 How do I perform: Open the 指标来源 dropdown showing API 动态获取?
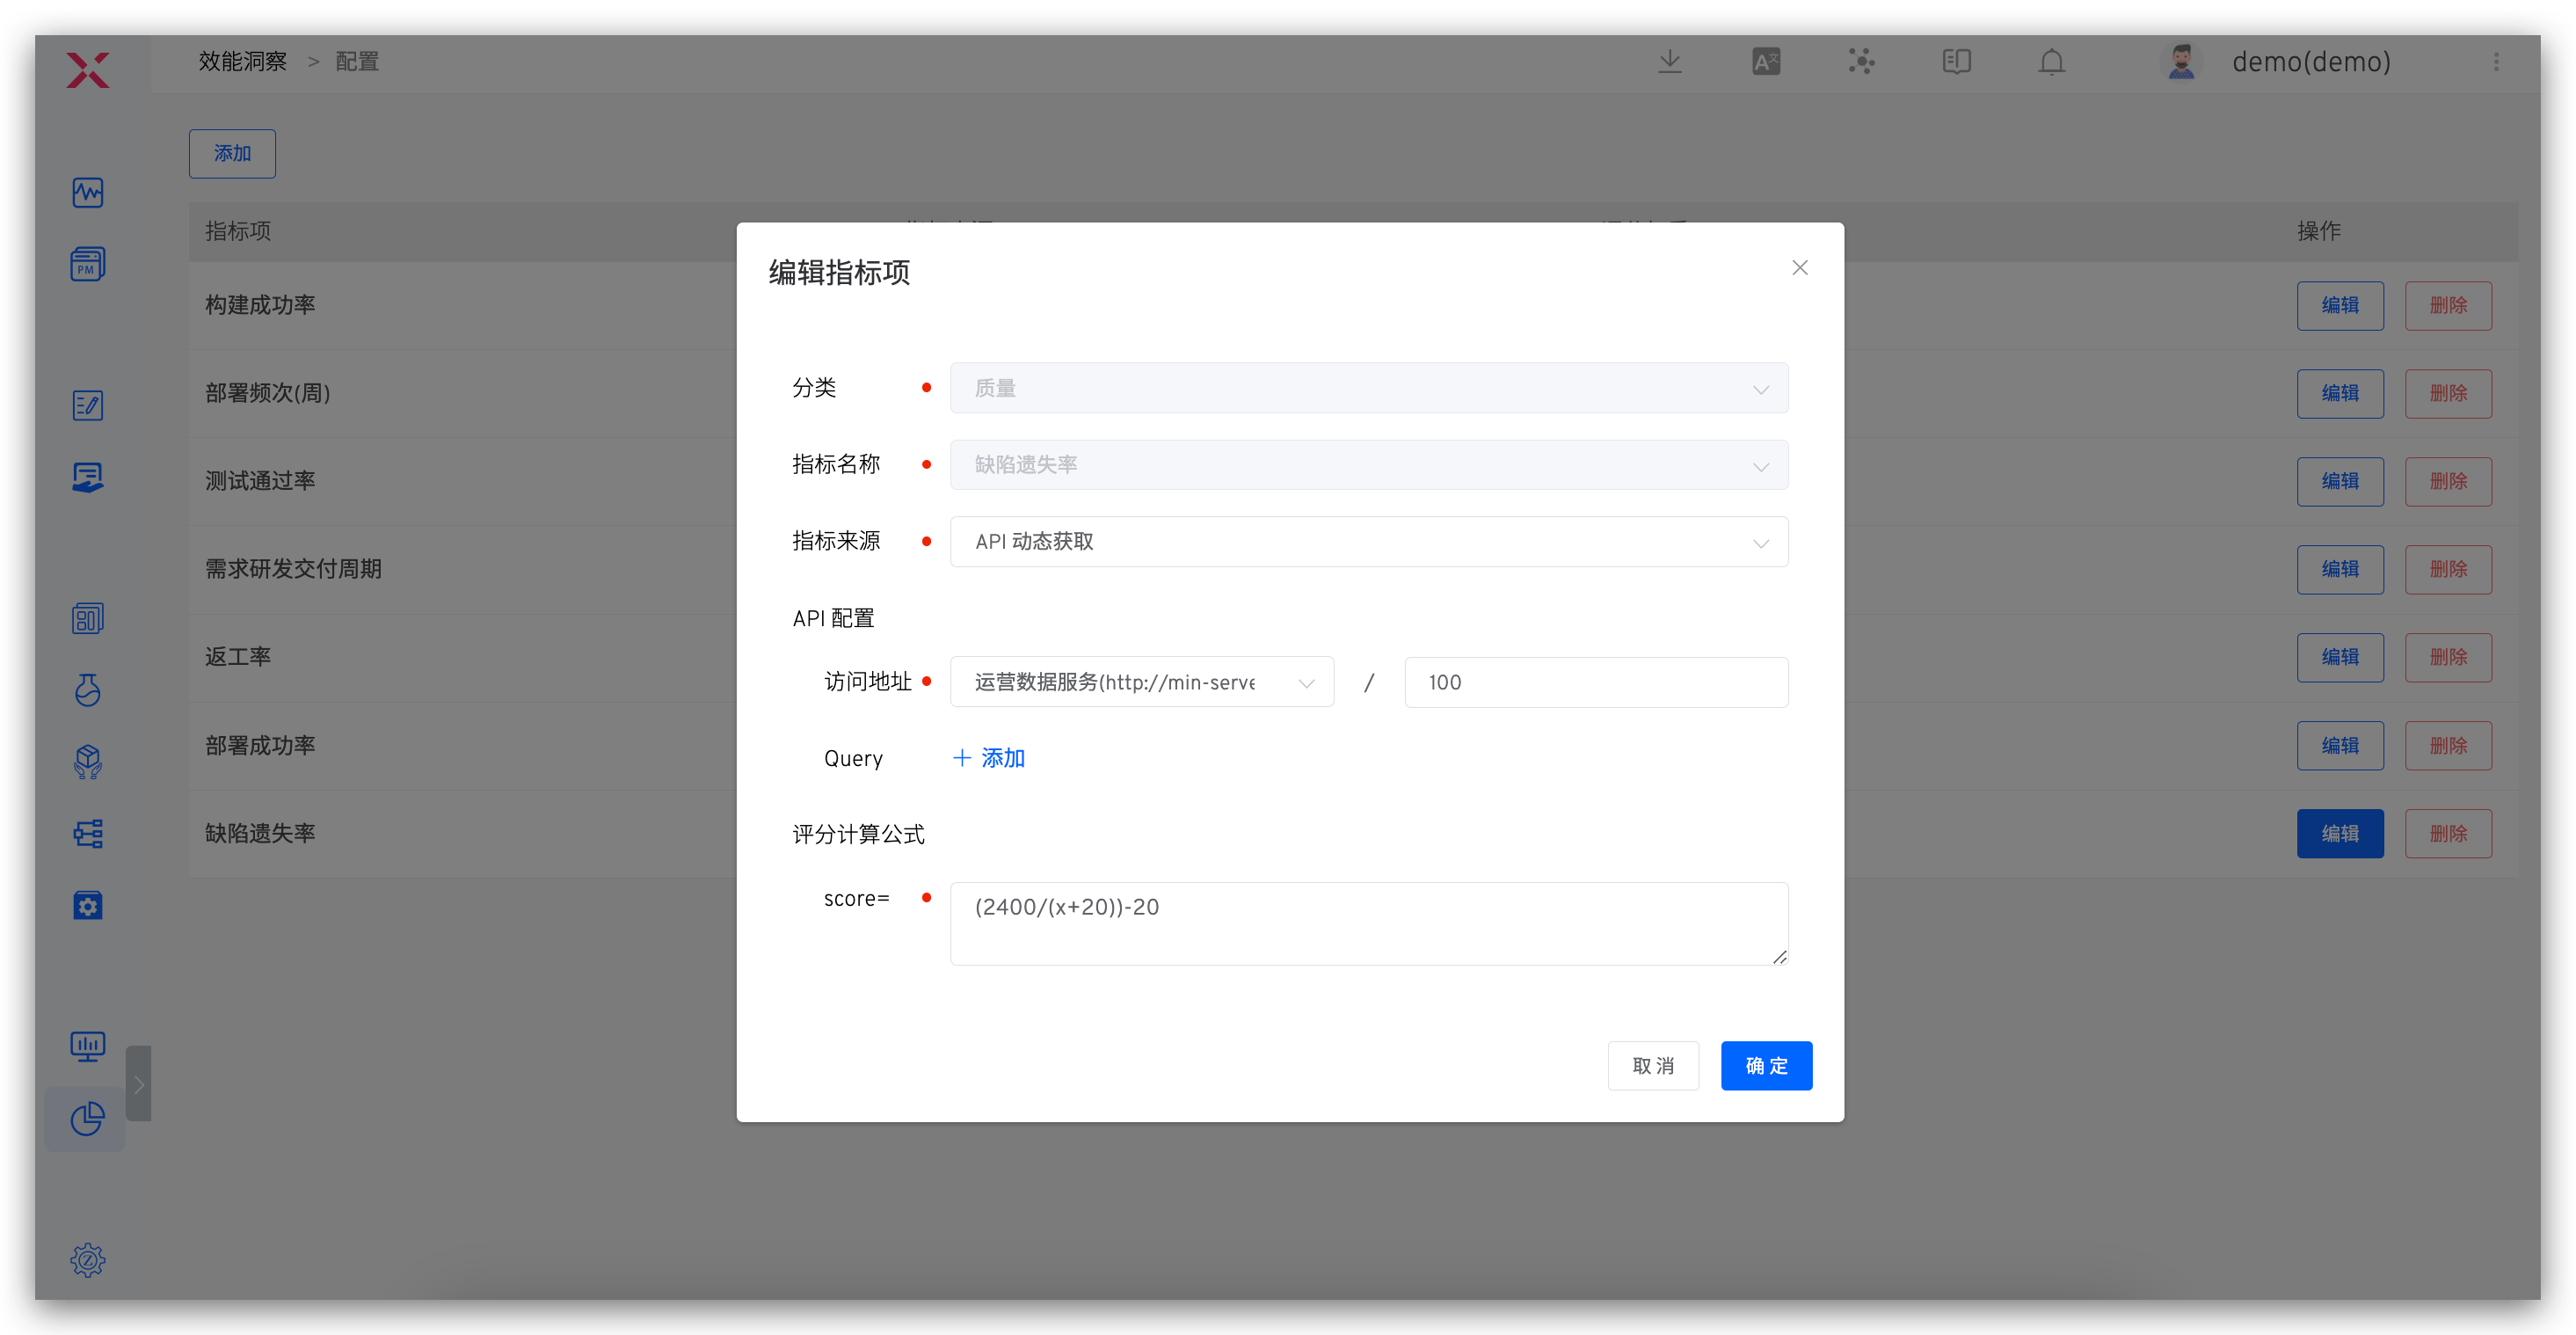(x=1369, y=542)
